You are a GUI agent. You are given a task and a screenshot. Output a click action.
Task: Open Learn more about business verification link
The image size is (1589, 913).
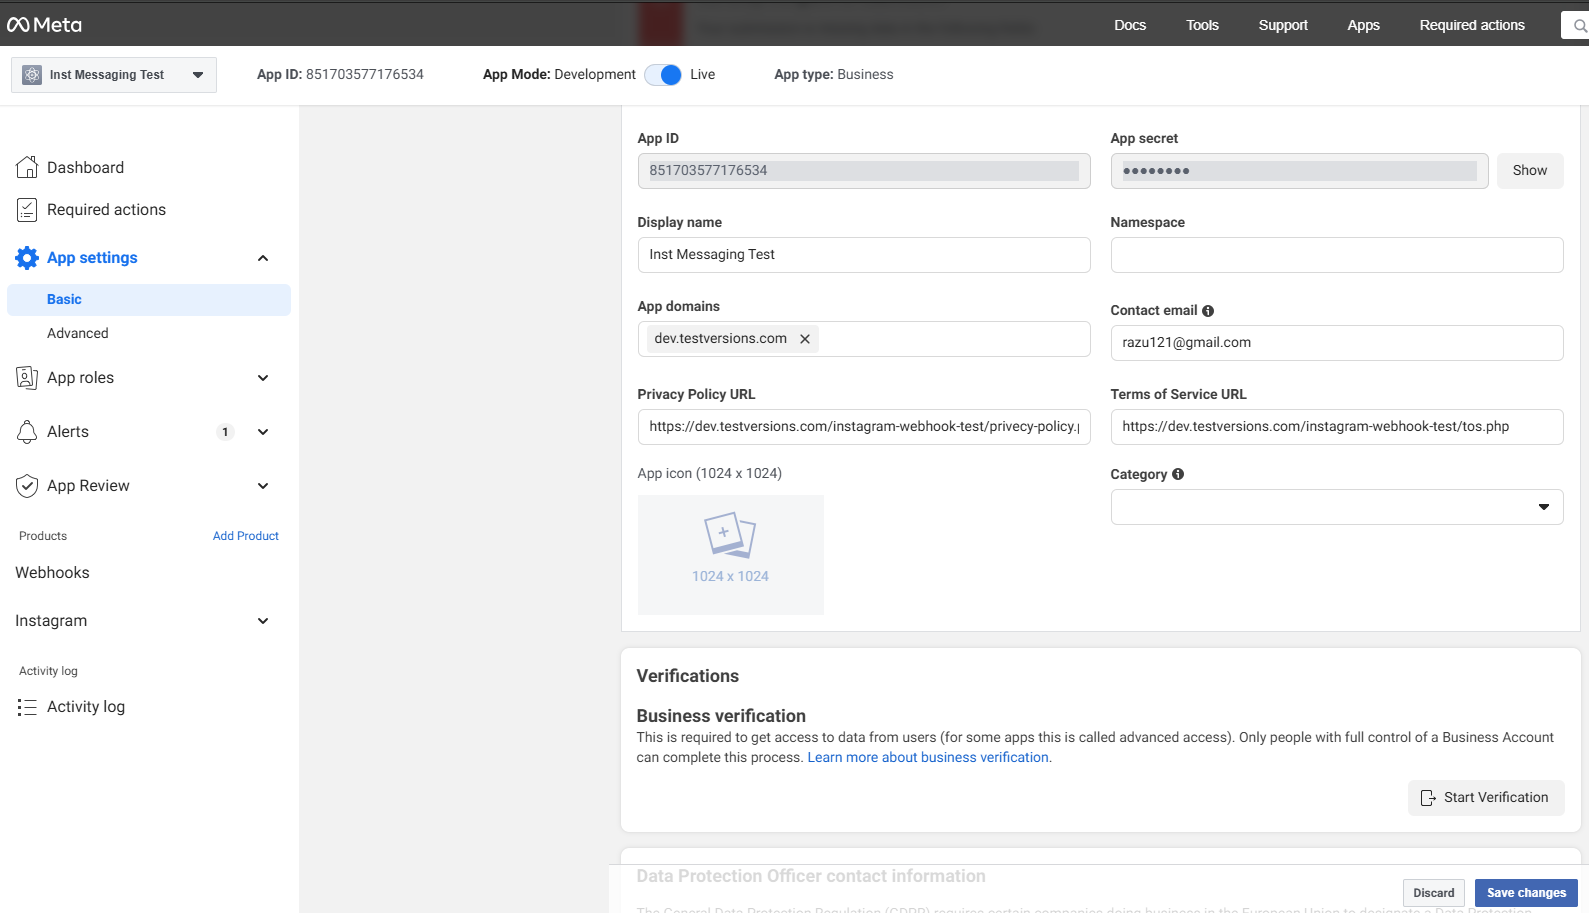coord(928,758)
